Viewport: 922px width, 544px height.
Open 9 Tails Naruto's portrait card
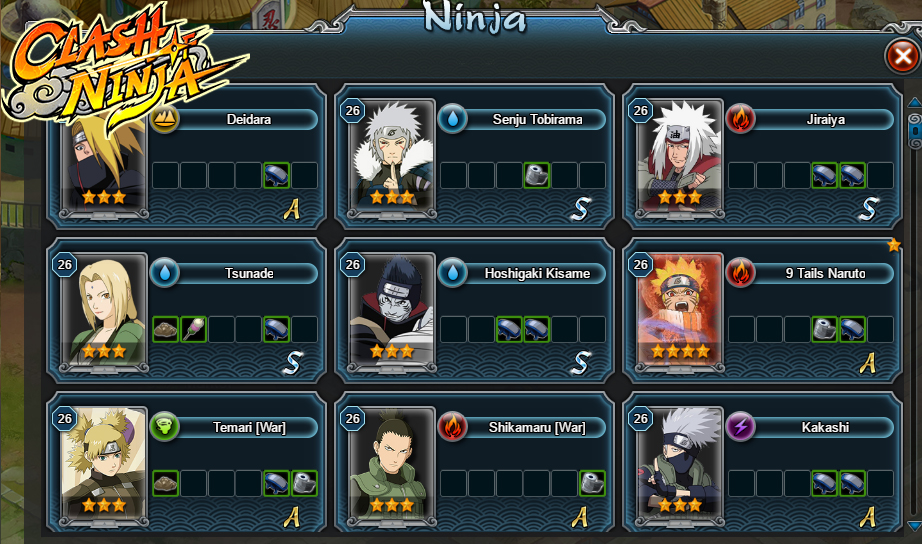[x=680, y=306]
